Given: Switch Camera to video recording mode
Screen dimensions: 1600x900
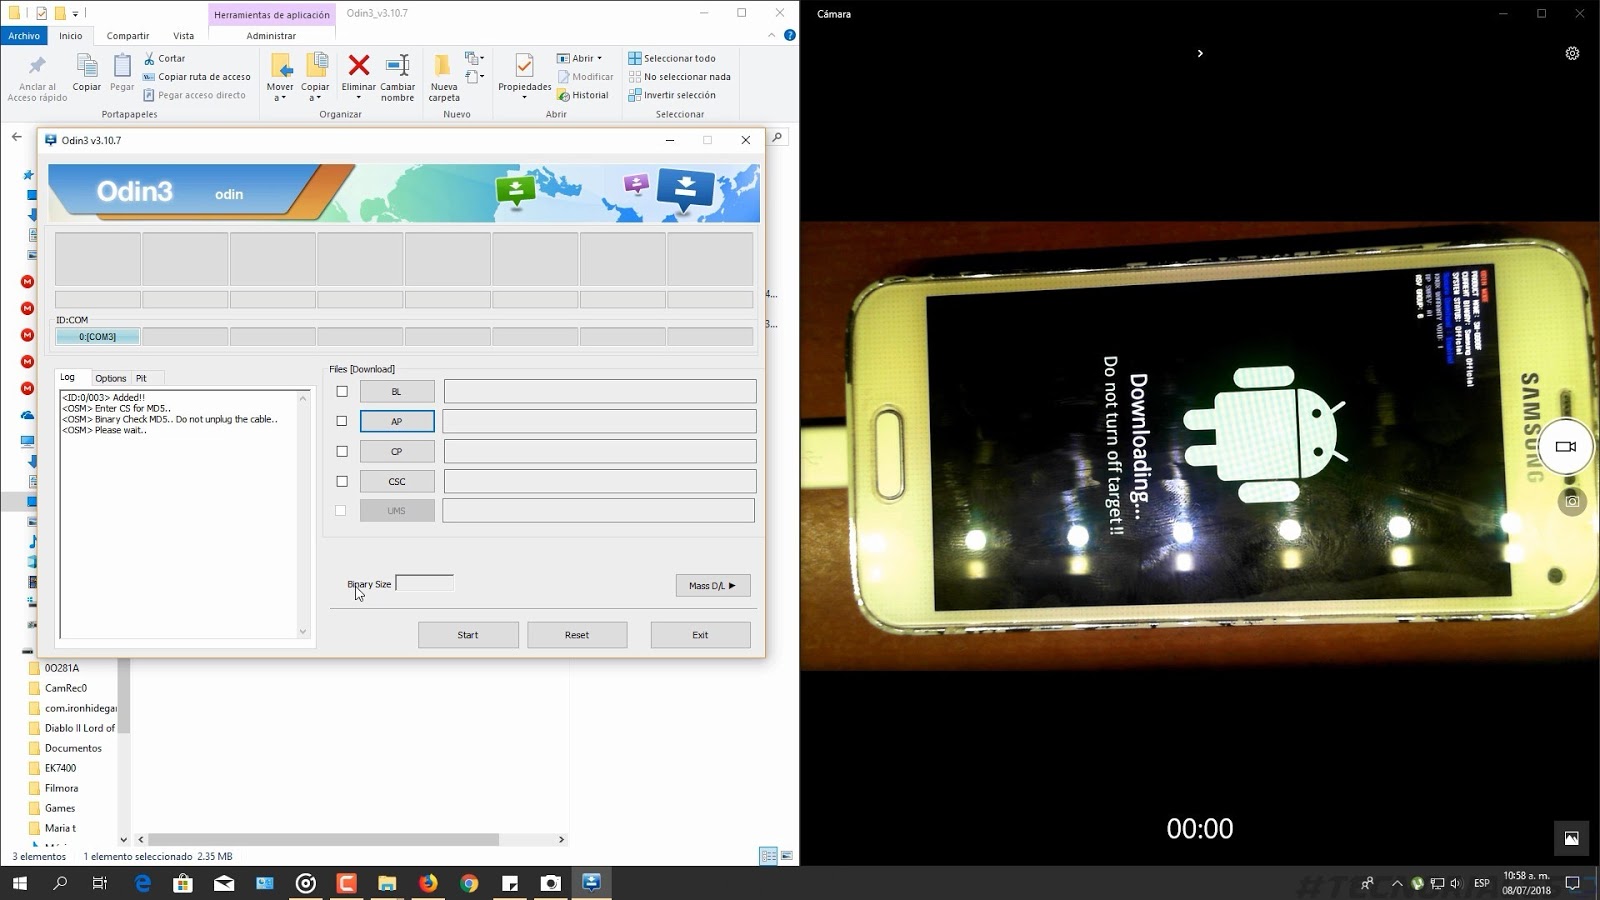Looking at the screenshot, I should [1566, 447].
